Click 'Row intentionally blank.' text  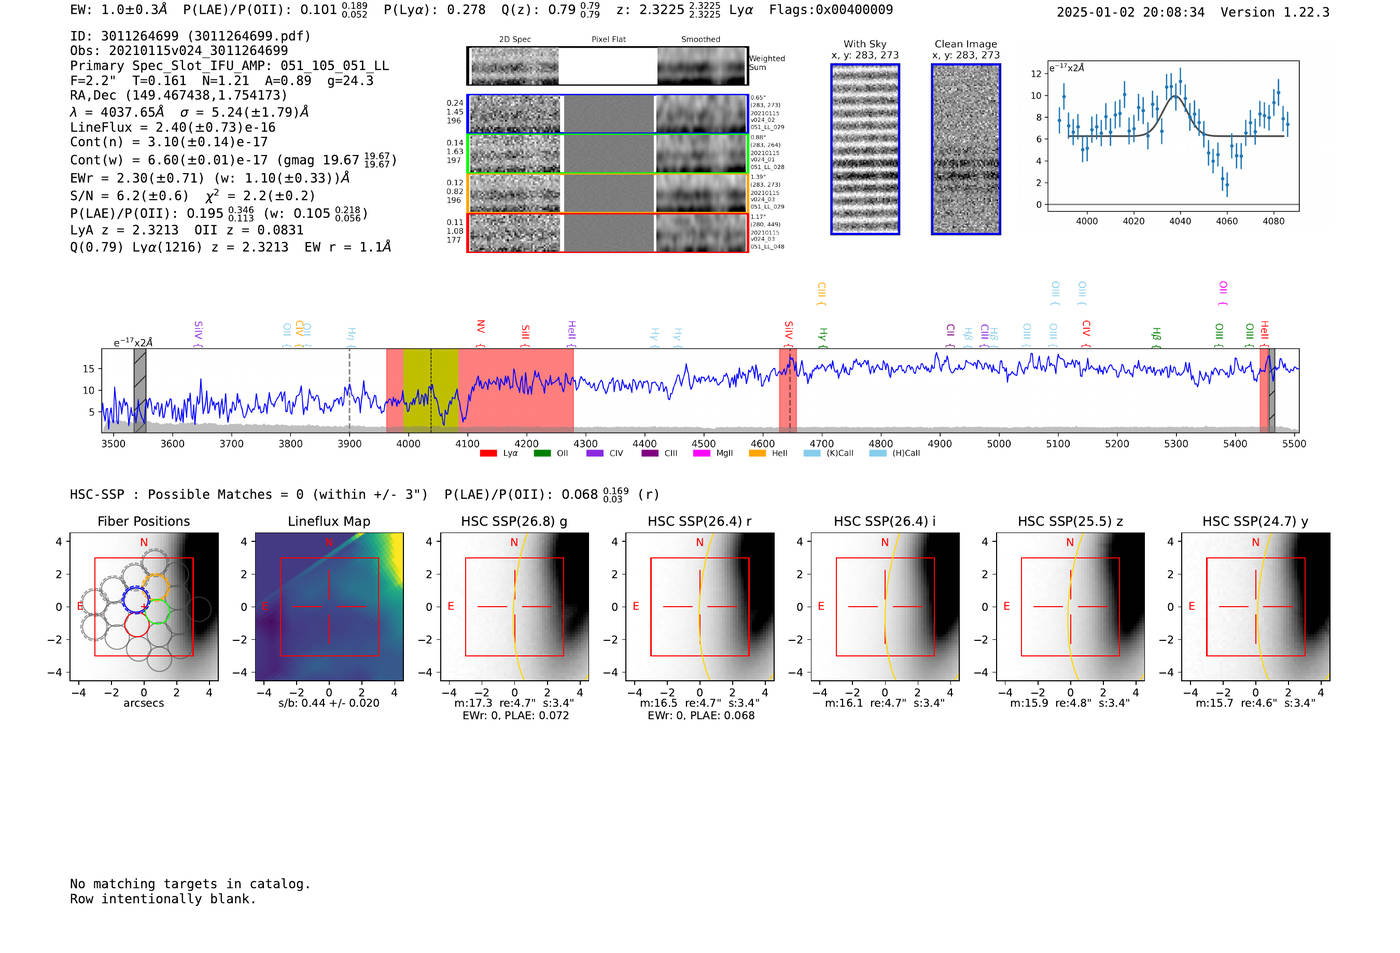163,899
